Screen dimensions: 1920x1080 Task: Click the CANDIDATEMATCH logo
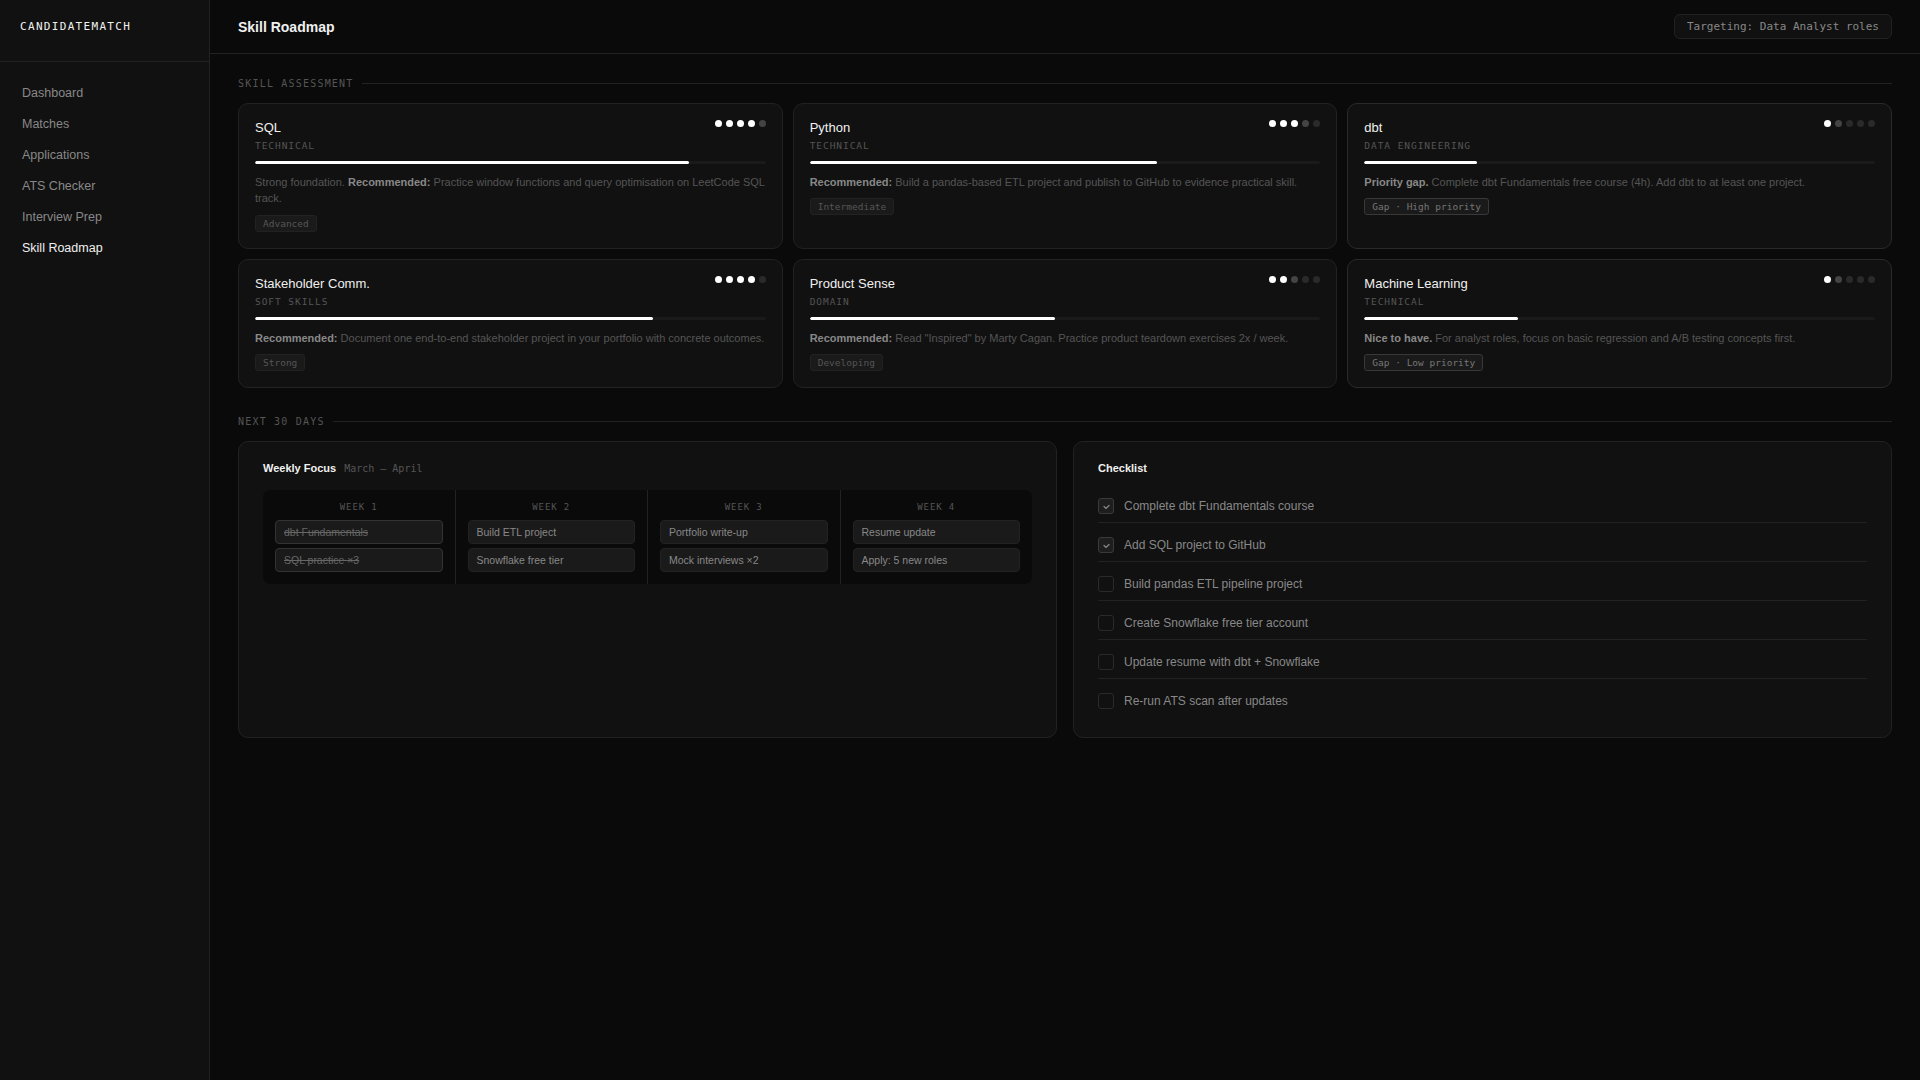point(75,27)
